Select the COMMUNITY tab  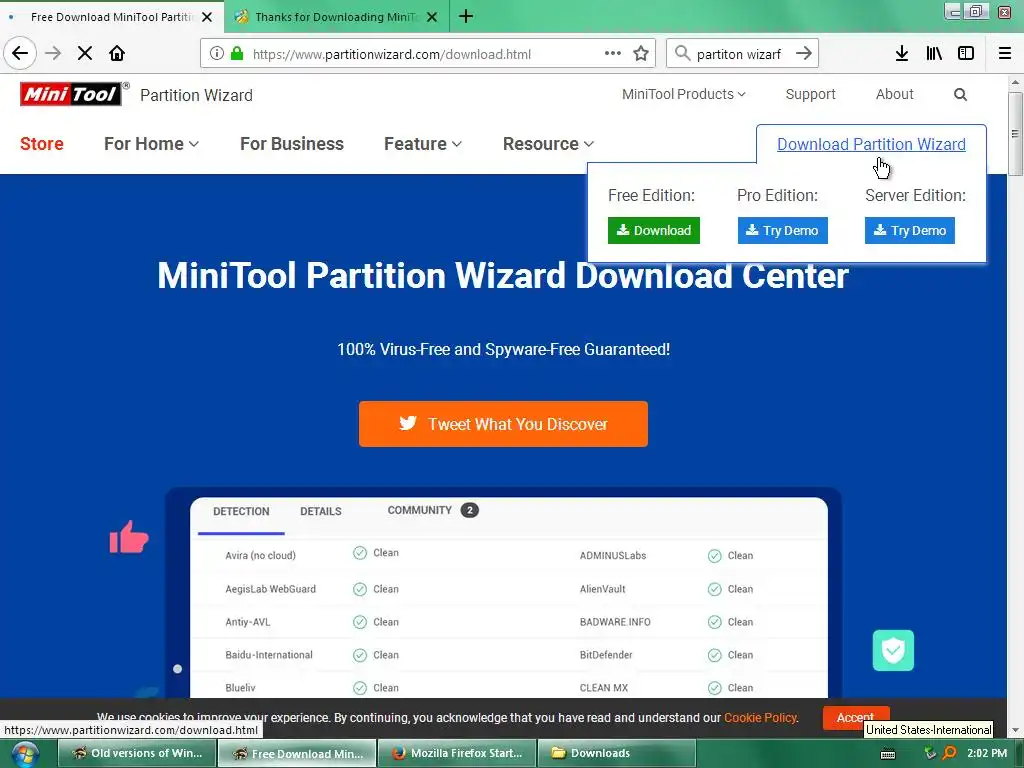coord(432,510)
